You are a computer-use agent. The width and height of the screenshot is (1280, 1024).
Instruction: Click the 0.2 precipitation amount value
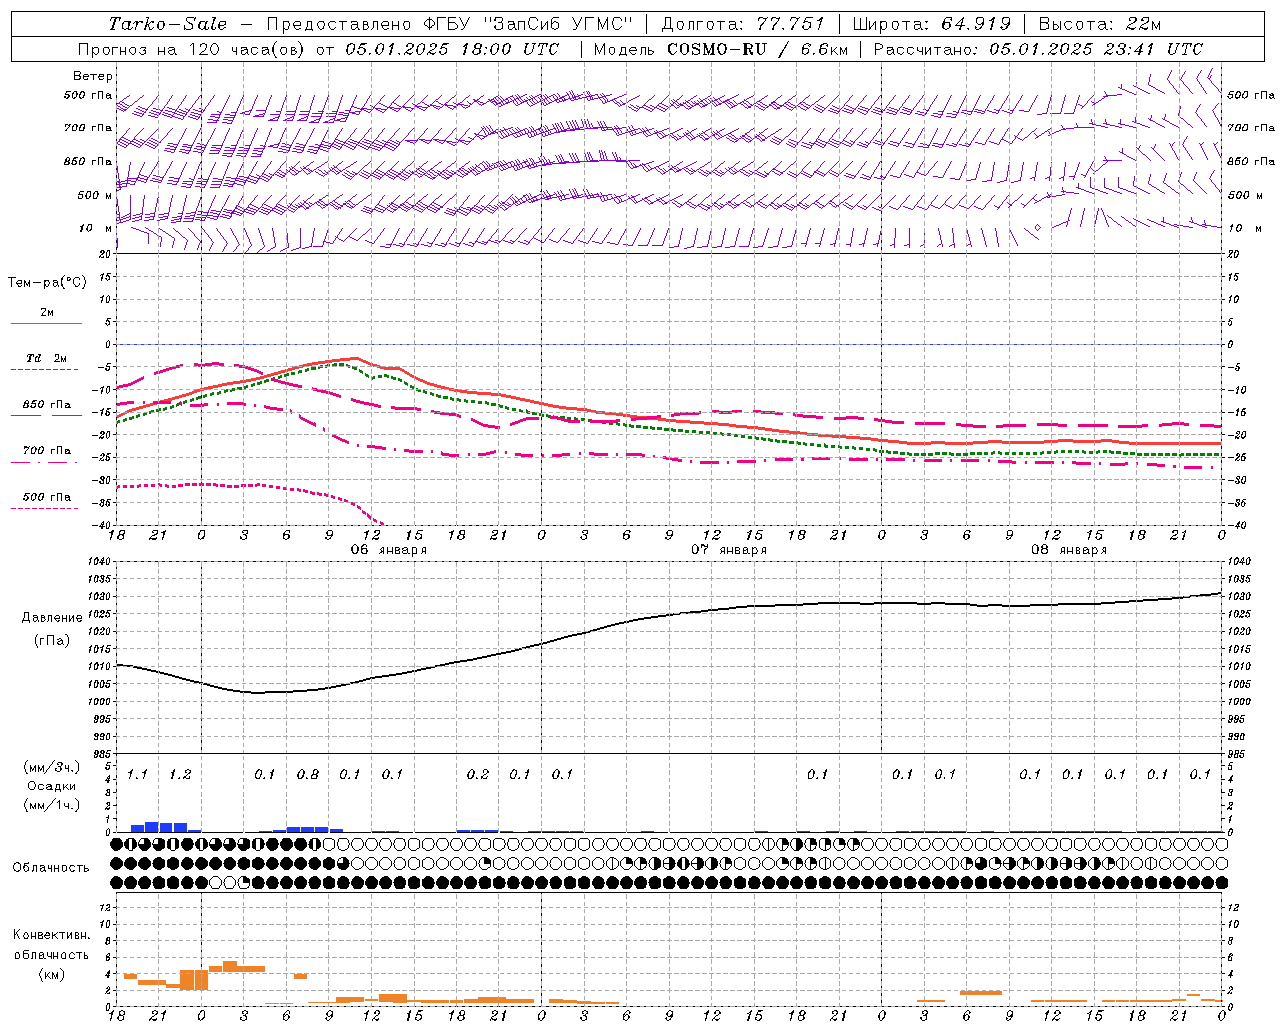[x=478, y=775]
